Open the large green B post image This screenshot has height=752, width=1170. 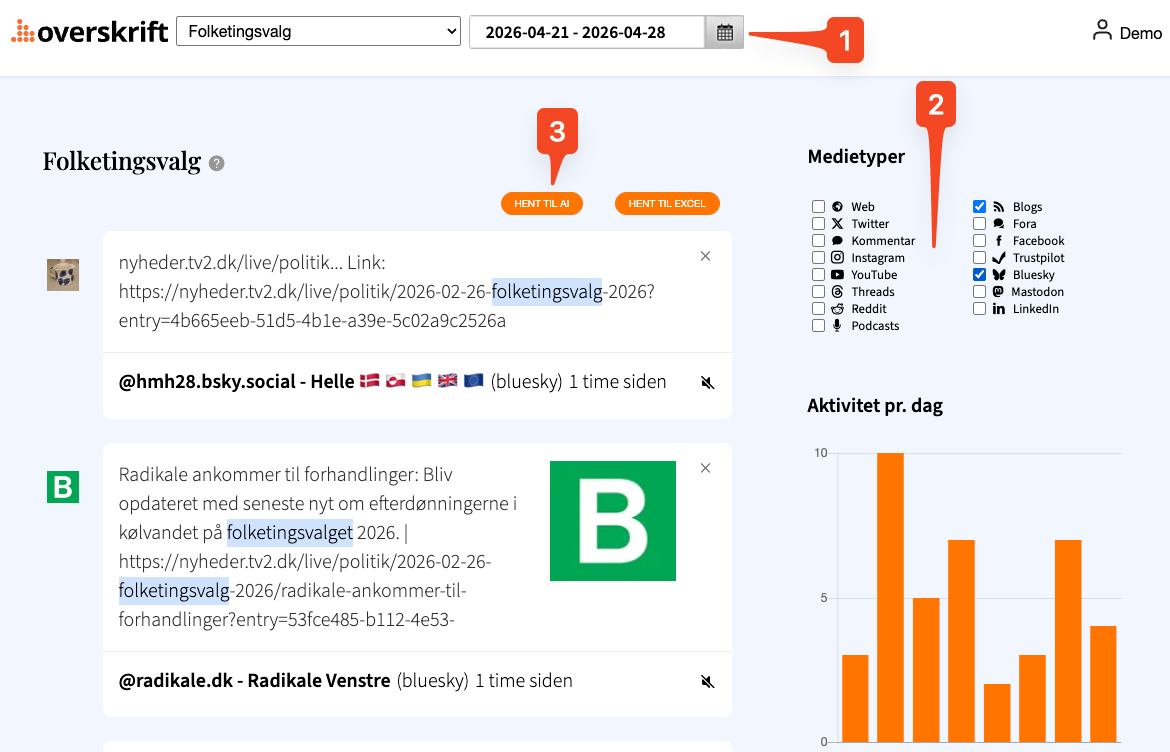(x=613, y=520)
